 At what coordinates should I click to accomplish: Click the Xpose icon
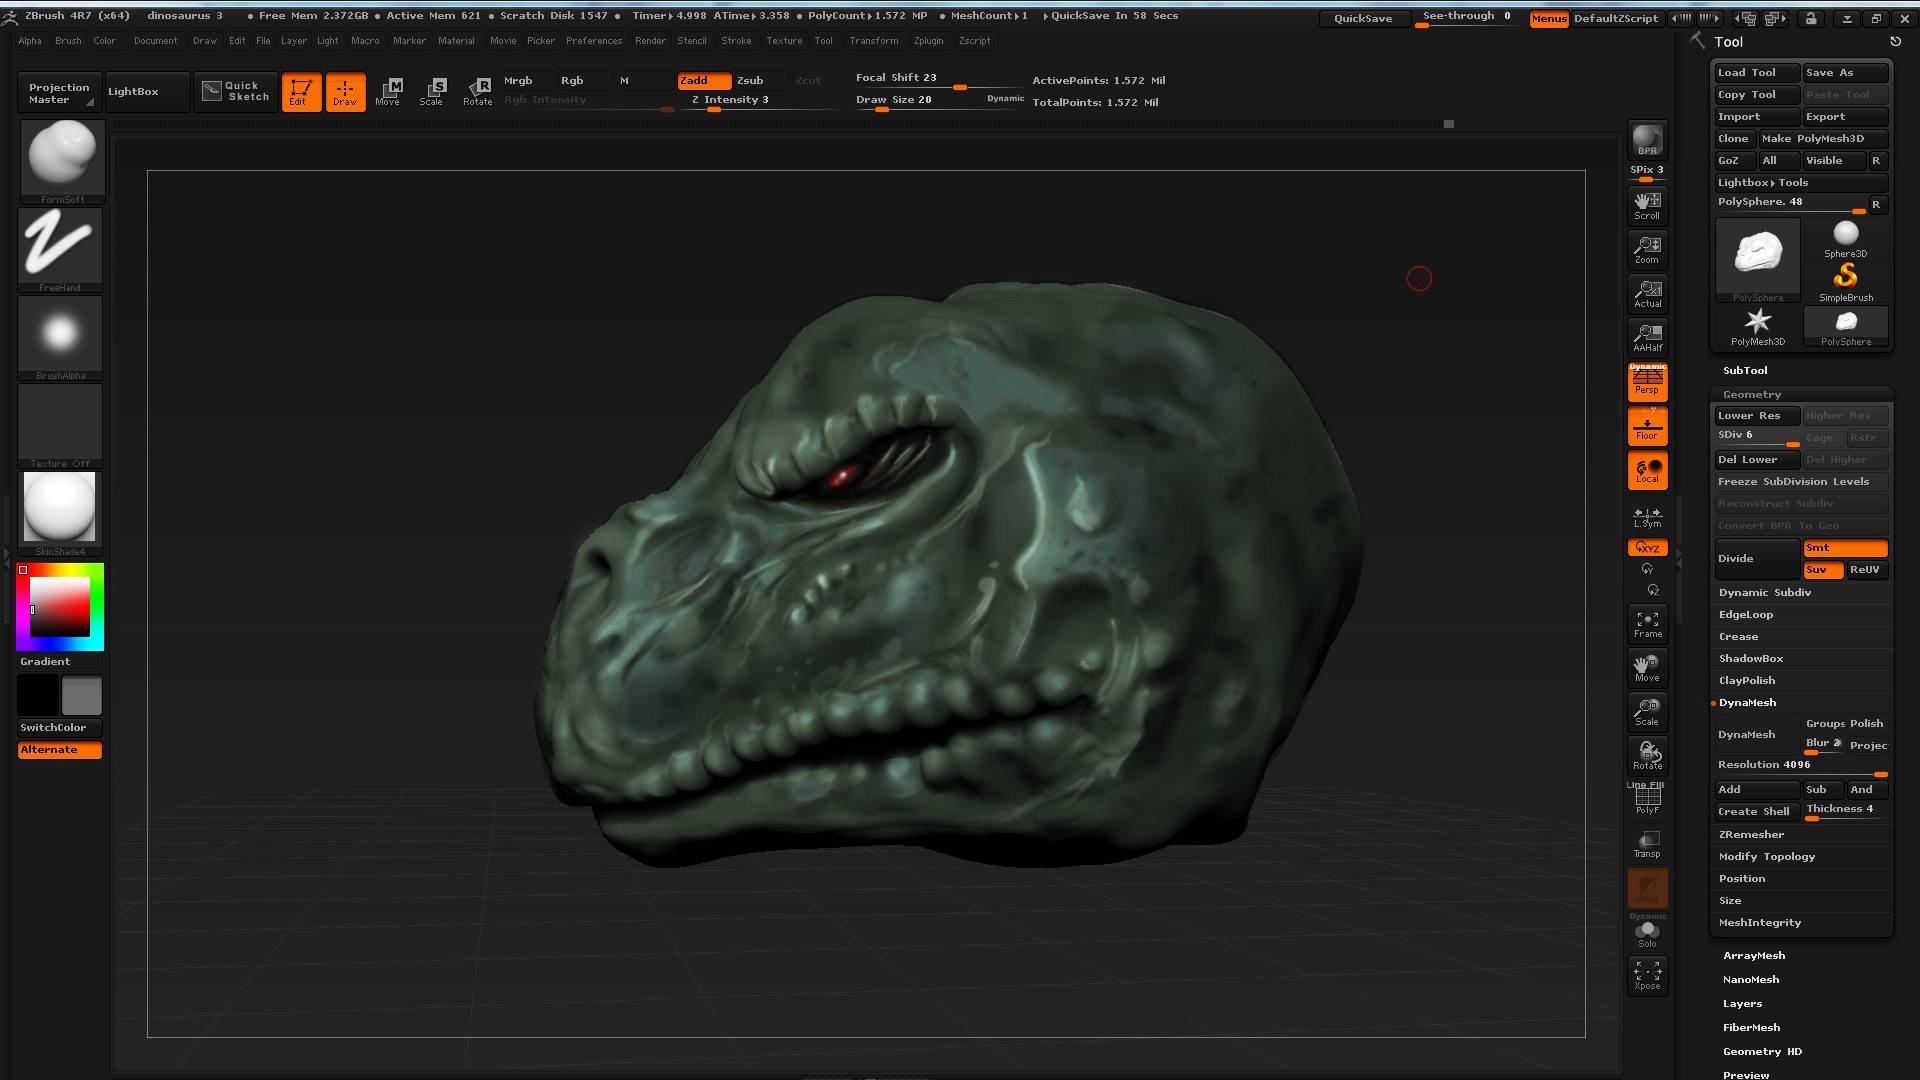click(x=1647, y=975)
